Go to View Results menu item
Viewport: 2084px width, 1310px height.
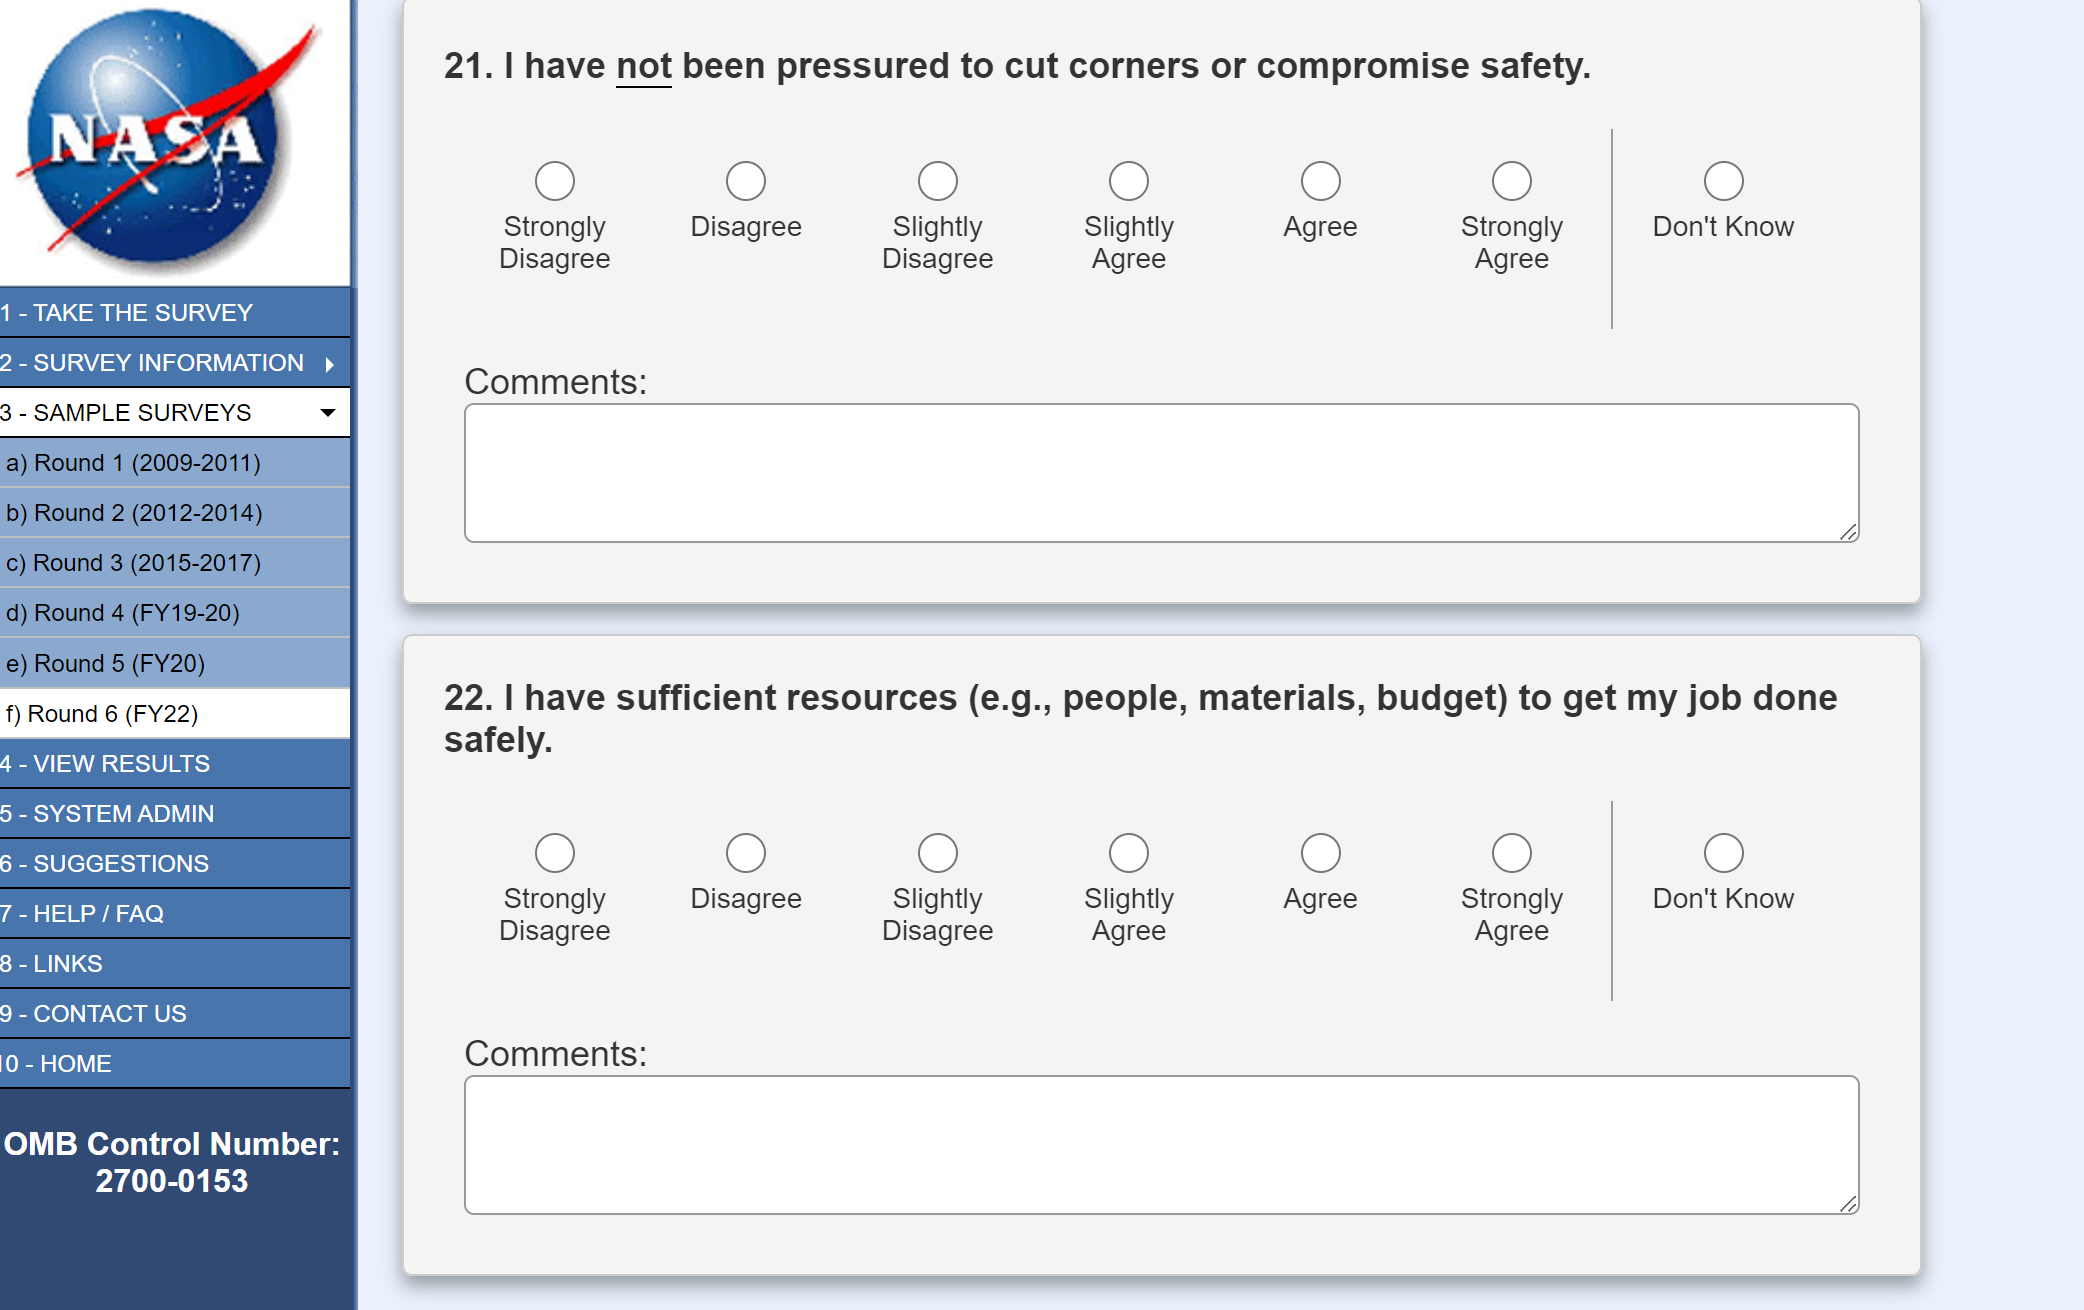(105, 764)
